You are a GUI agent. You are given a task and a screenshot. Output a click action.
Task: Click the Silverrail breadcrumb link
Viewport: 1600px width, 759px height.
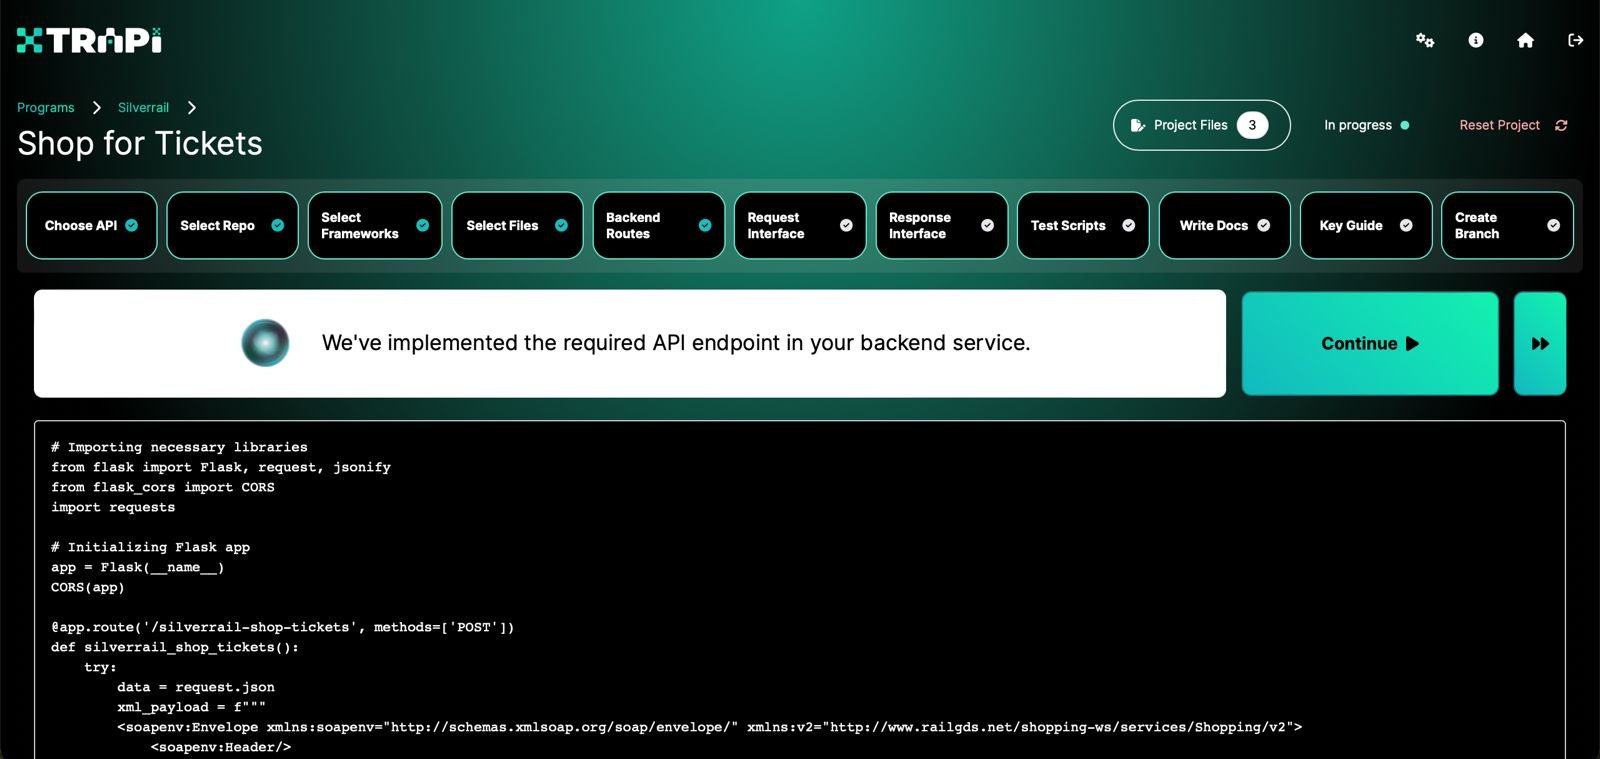(x=143, y=107)
